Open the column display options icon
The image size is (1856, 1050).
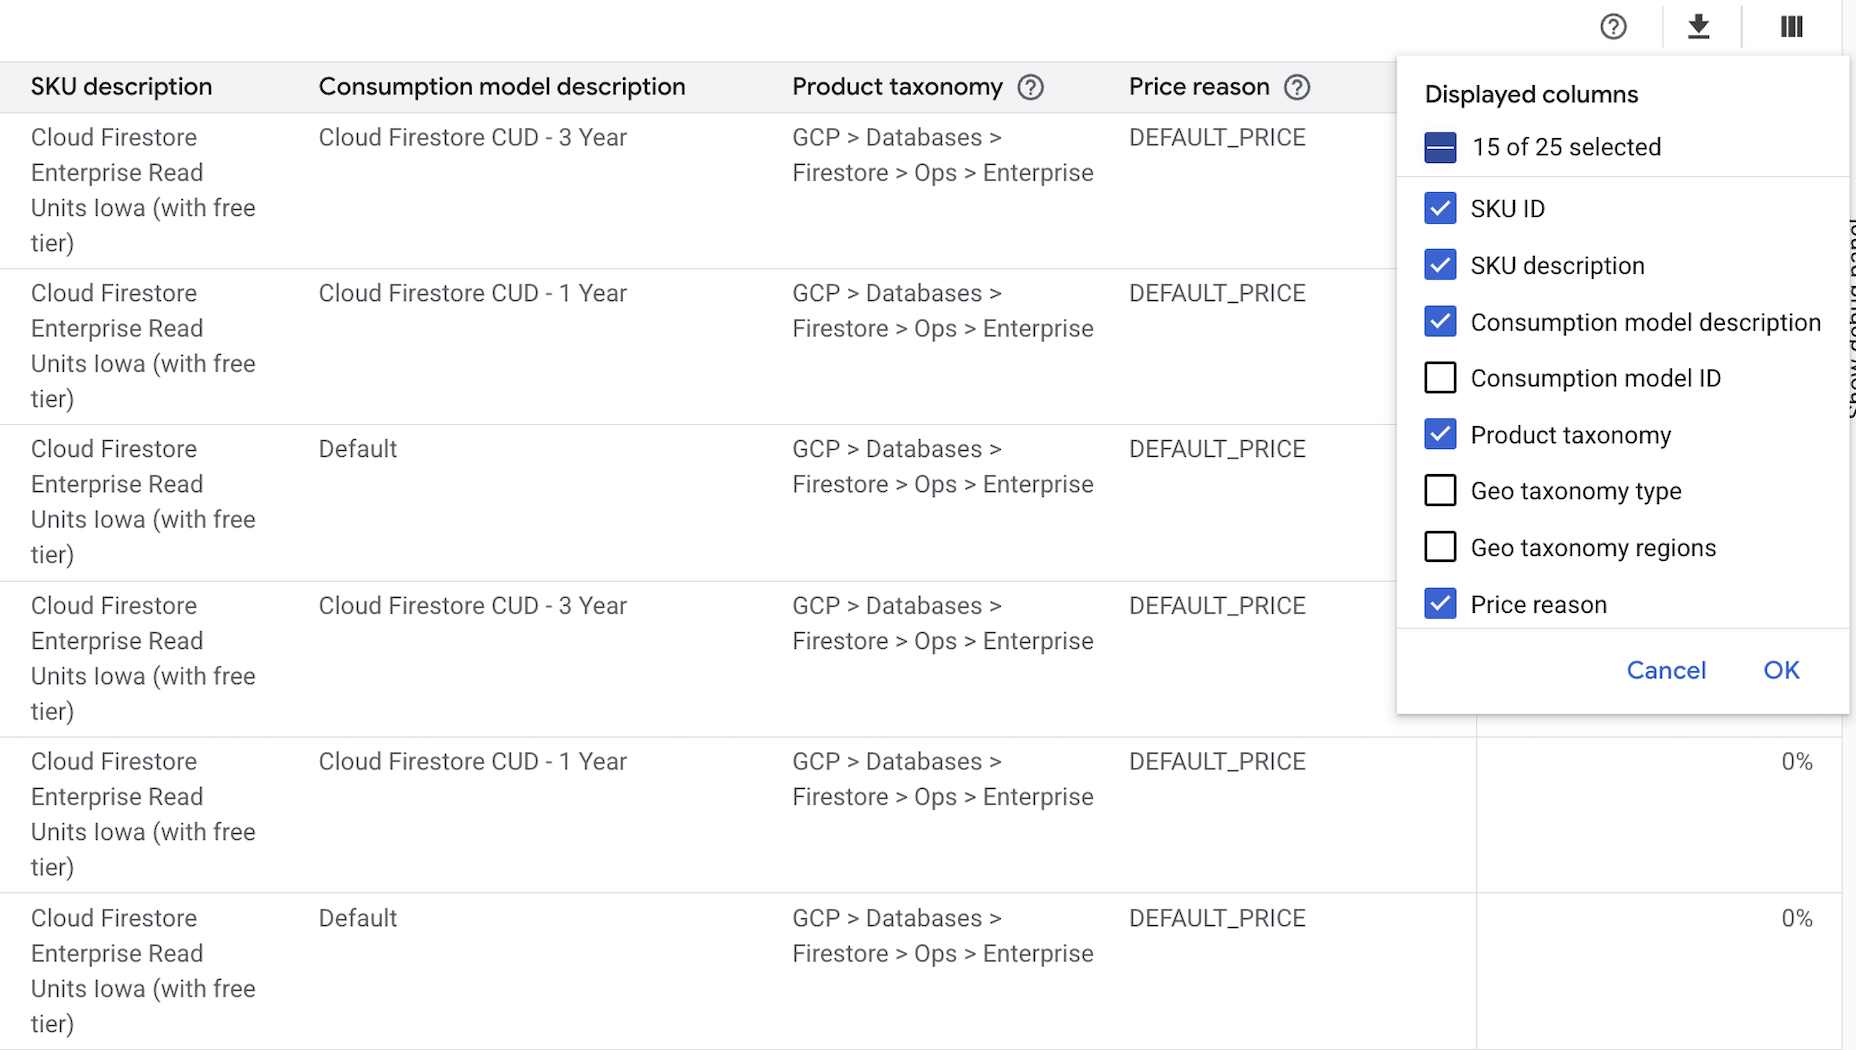pos(1789,27)
